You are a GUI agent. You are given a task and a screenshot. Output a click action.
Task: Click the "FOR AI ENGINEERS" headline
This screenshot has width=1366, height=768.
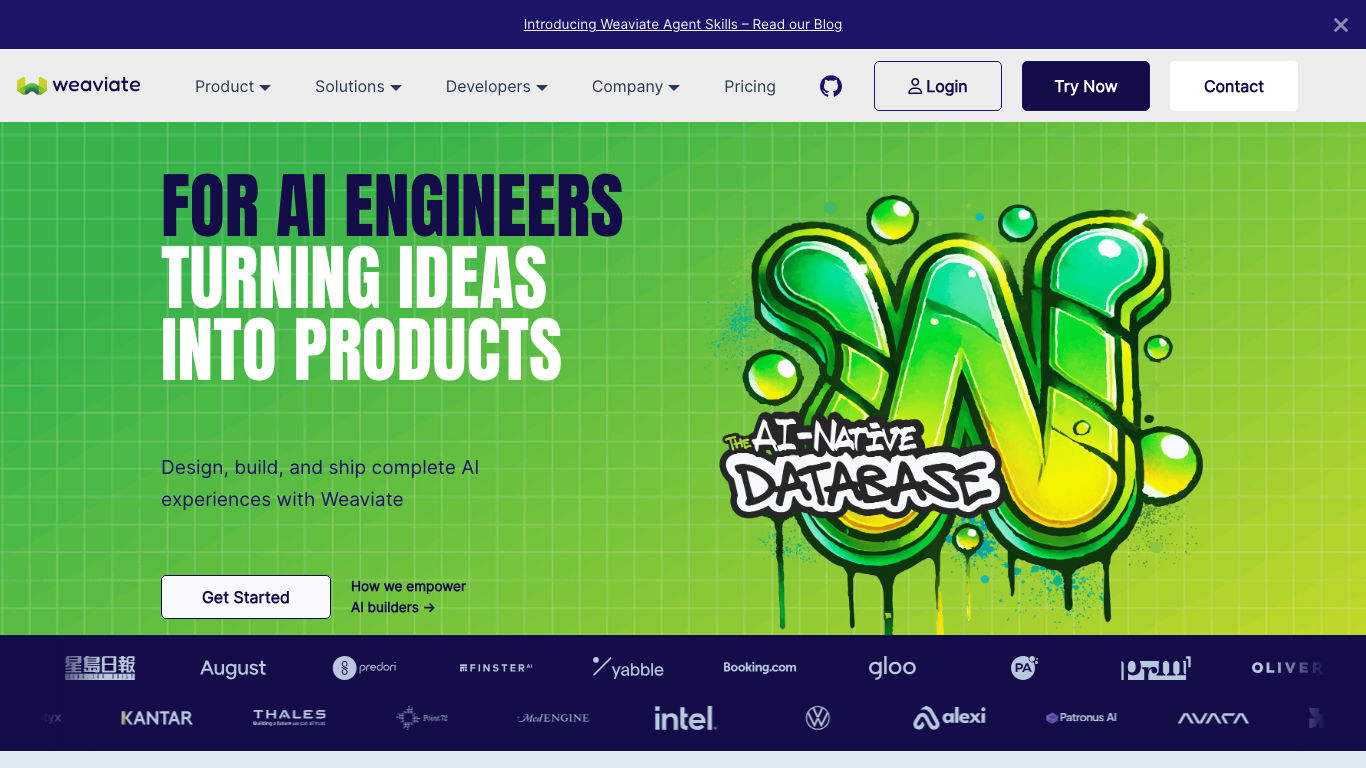pos(392,206)
